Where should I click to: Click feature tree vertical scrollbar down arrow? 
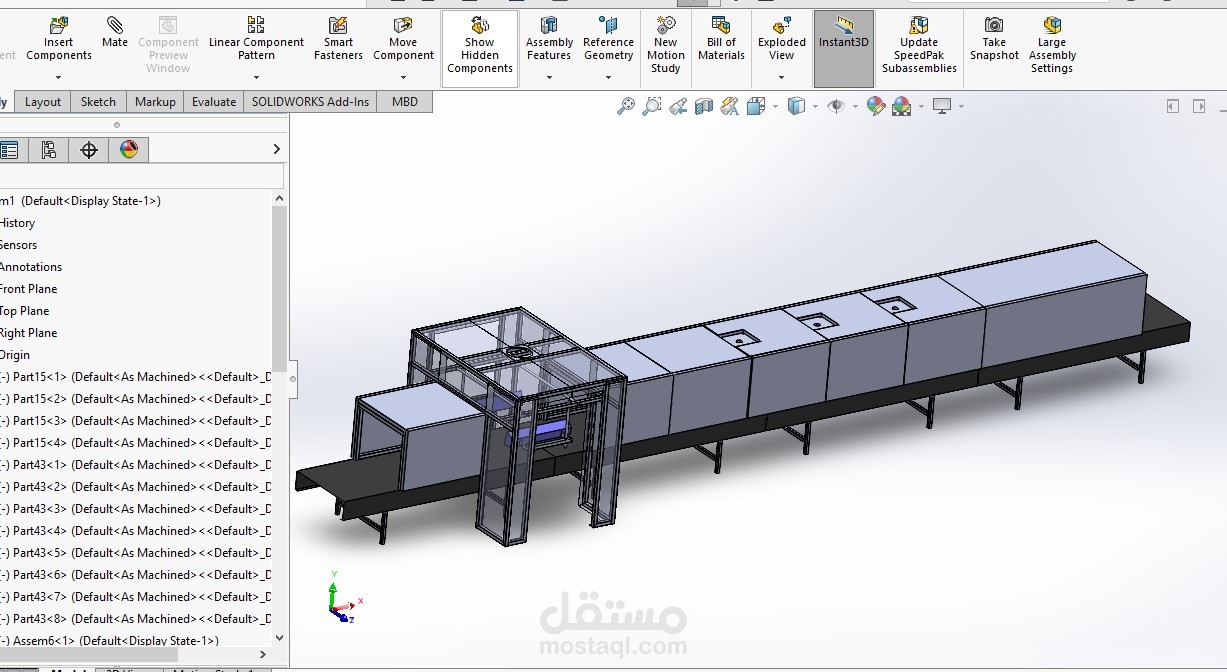pyautogui.click(x=279, y=637)
